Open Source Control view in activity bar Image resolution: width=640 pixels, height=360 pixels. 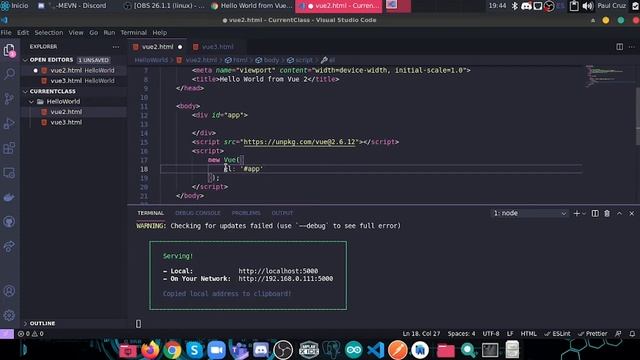tap(9, 98)
